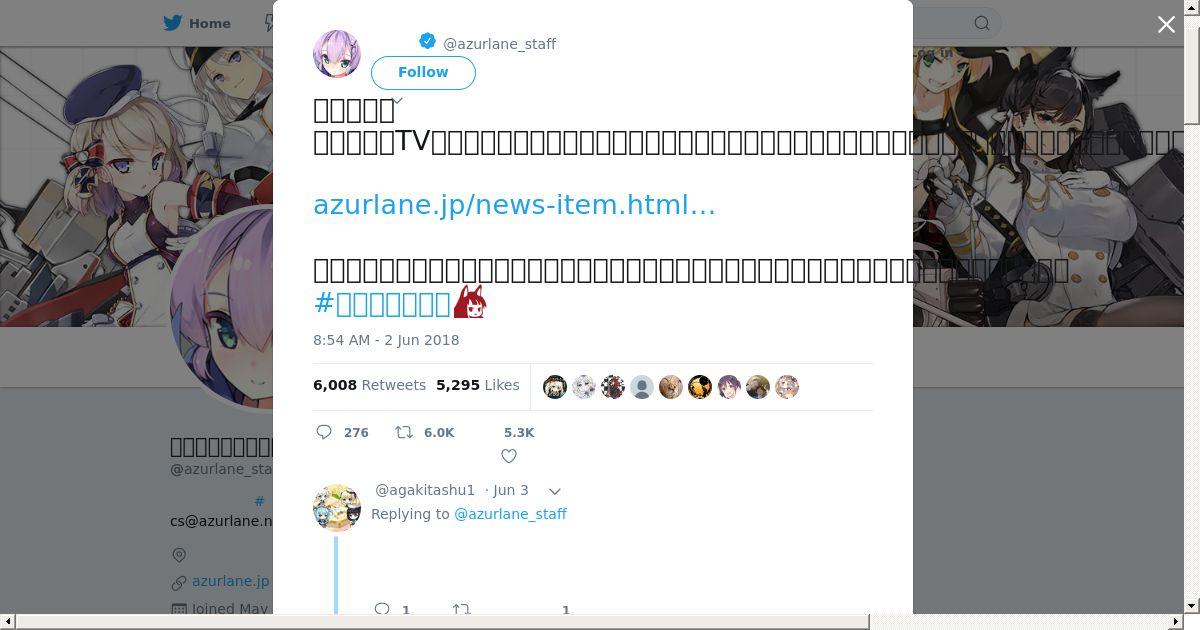This screenshot has height=630, width=1200.
Task: Click the reply speech bubble icon showing 276
Action: 324,432
